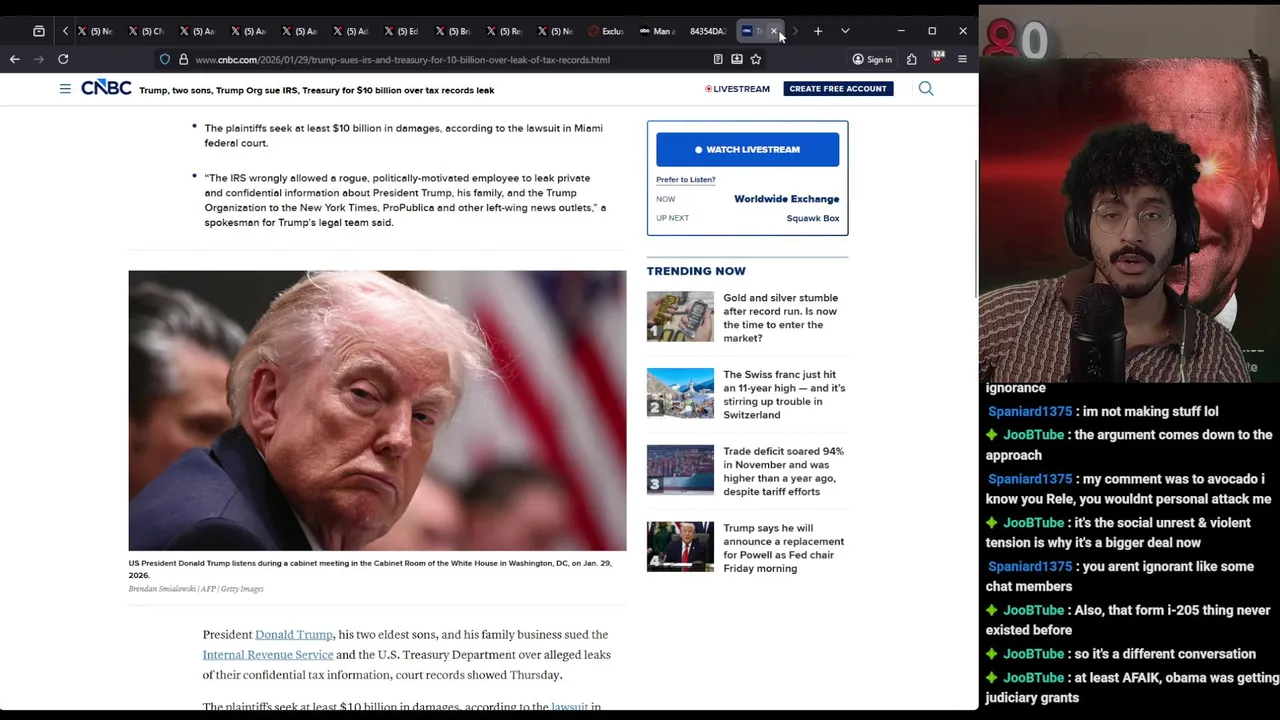Click JooBTube 'form i-205' chat message
The image size is (1280, 720).
pos(1128,620)
